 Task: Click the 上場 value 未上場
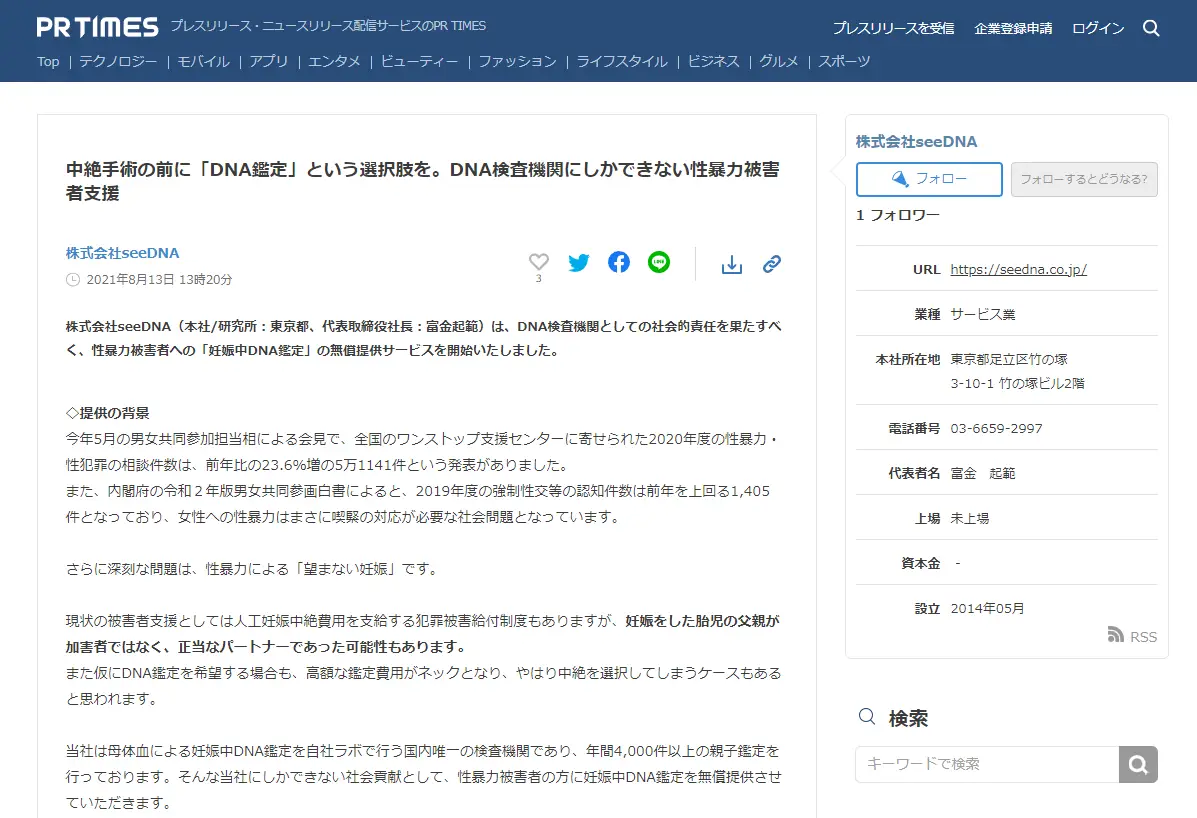[x=970, y=519]
